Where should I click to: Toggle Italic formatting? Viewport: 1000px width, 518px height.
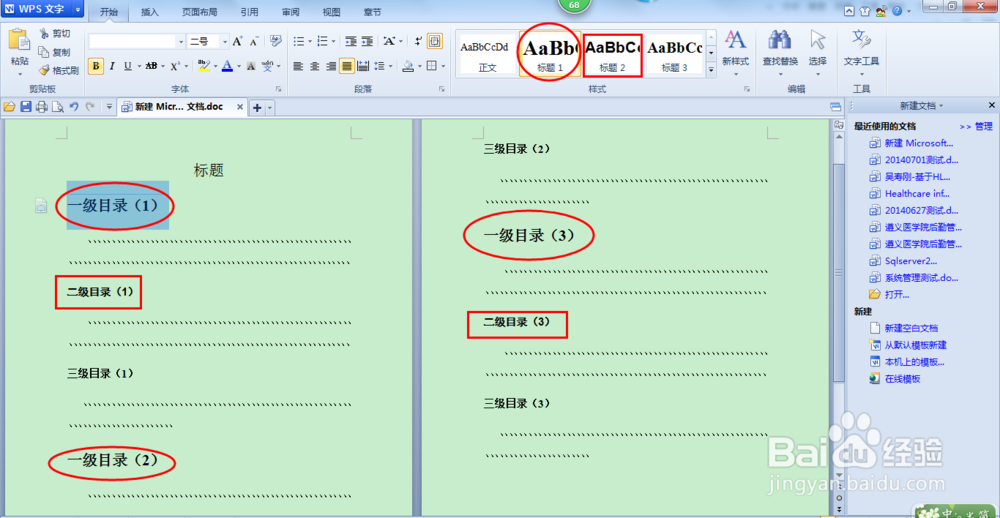coord(112,66)
